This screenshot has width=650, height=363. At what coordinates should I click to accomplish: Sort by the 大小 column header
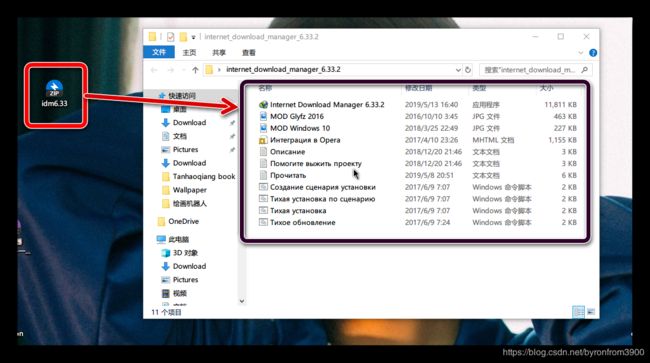tap(547, 88)
